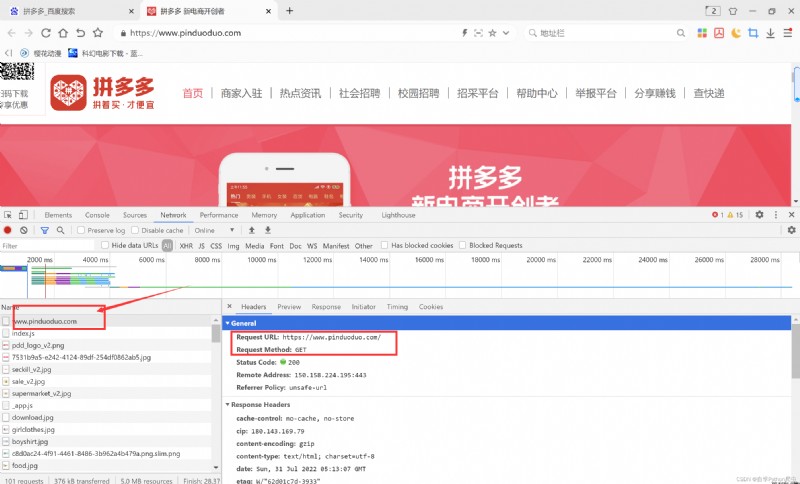Toggle the night mode moon icon

pos(736,33)
